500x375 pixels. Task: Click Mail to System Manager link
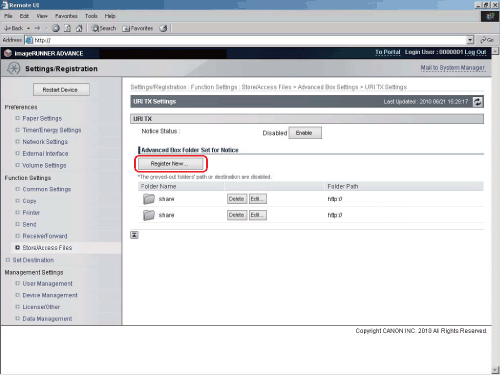point(452,68)
